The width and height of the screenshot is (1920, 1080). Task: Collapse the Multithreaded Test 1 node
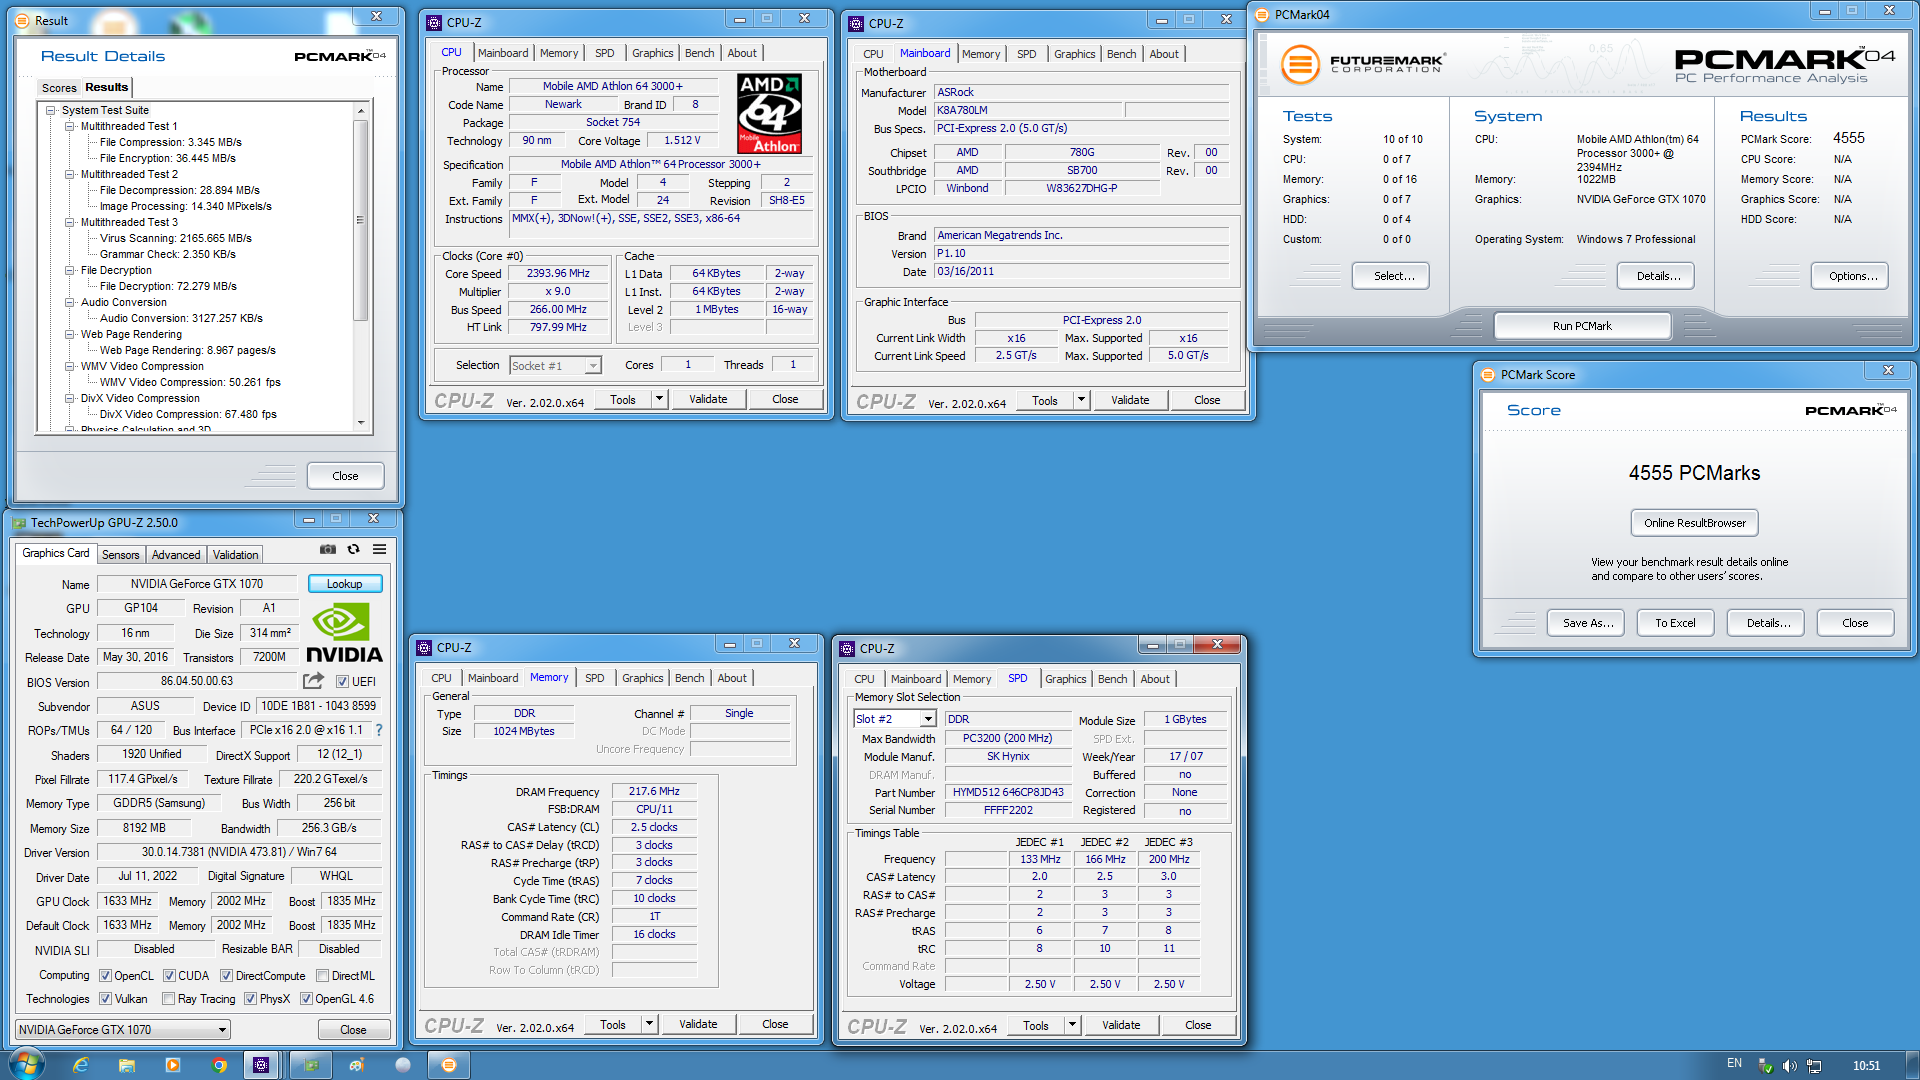[70, 126]
